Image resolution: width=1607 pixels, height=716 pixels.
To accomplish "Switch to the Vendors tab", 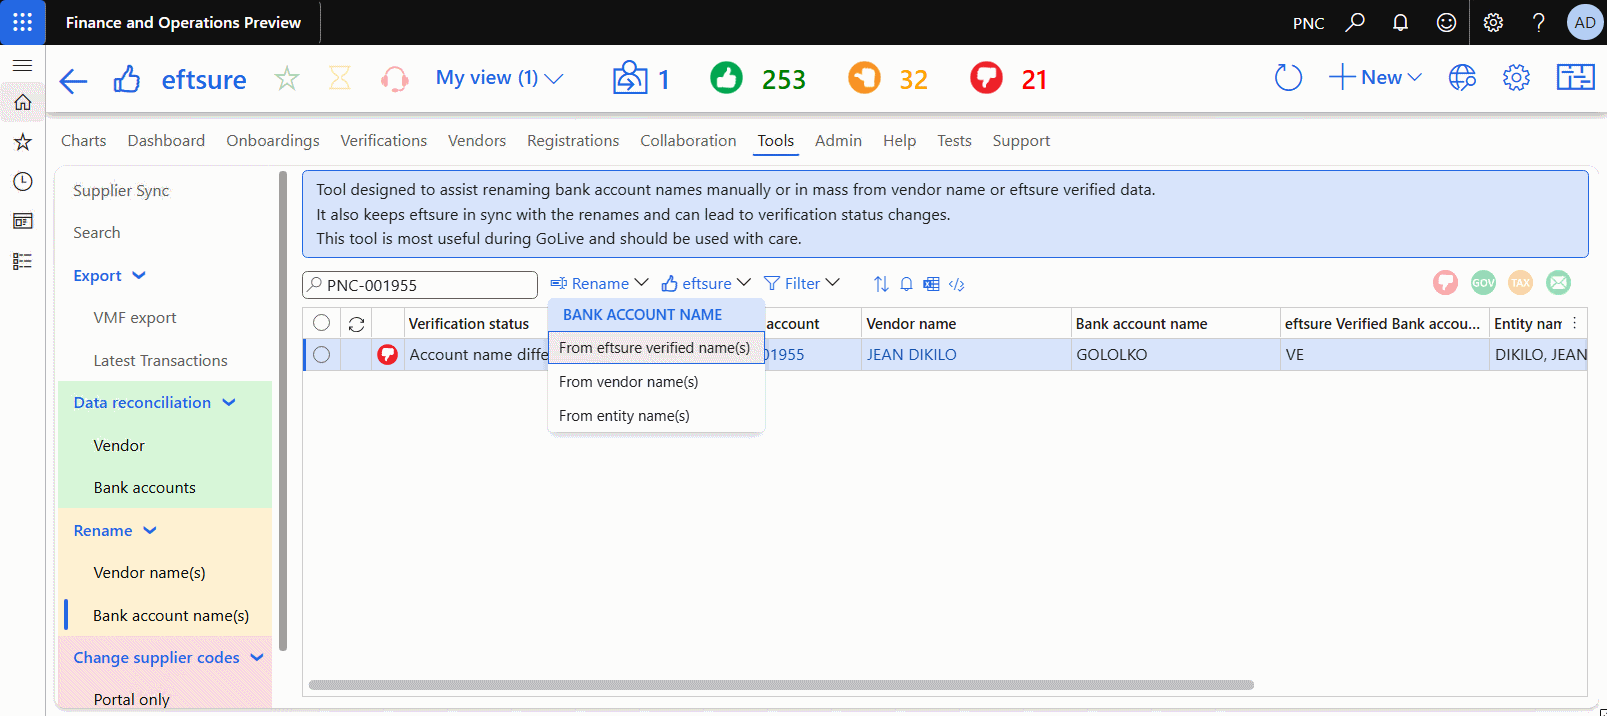I will [477, 141].
